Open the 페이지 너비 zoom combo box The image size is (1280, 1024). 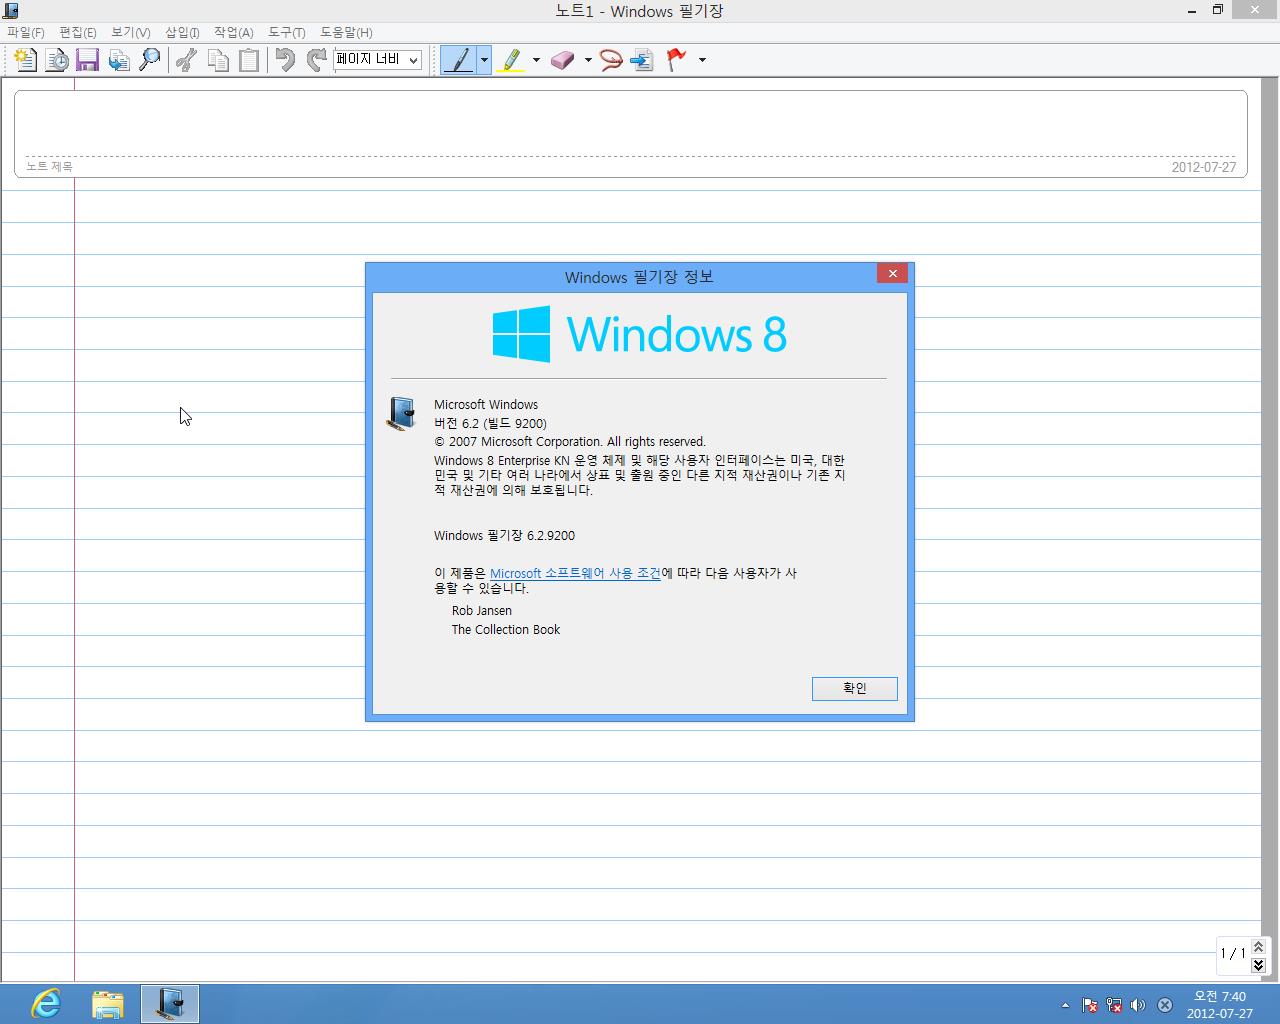(377, 60)
